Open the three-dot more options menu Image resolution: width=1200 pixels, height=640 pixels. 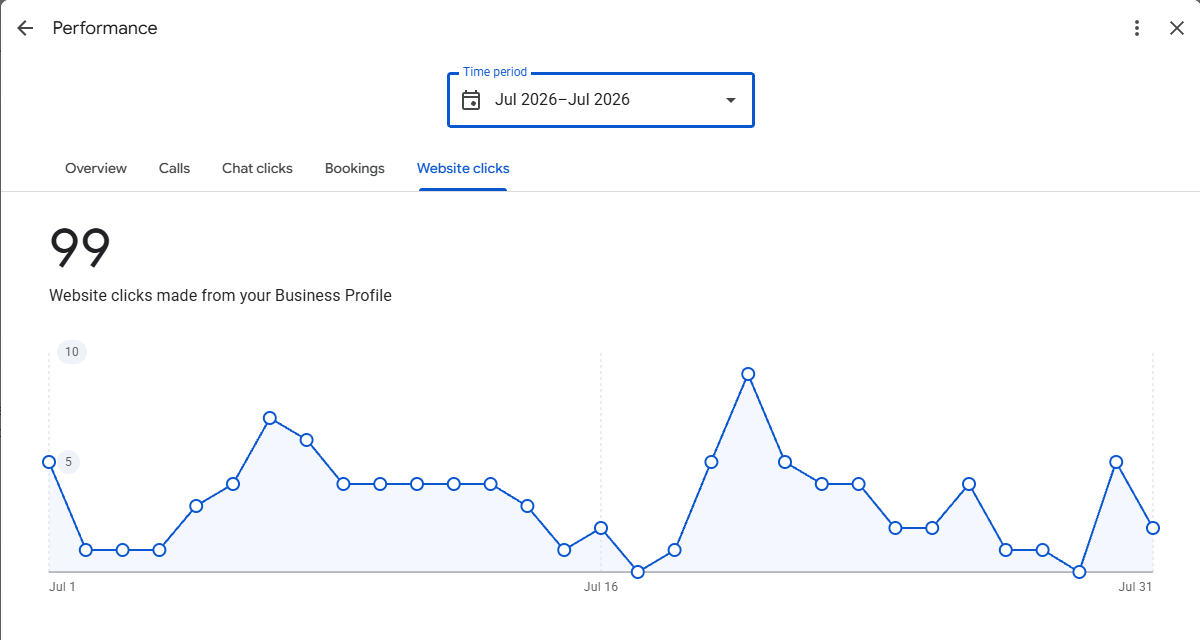[x=1137, y=28]
